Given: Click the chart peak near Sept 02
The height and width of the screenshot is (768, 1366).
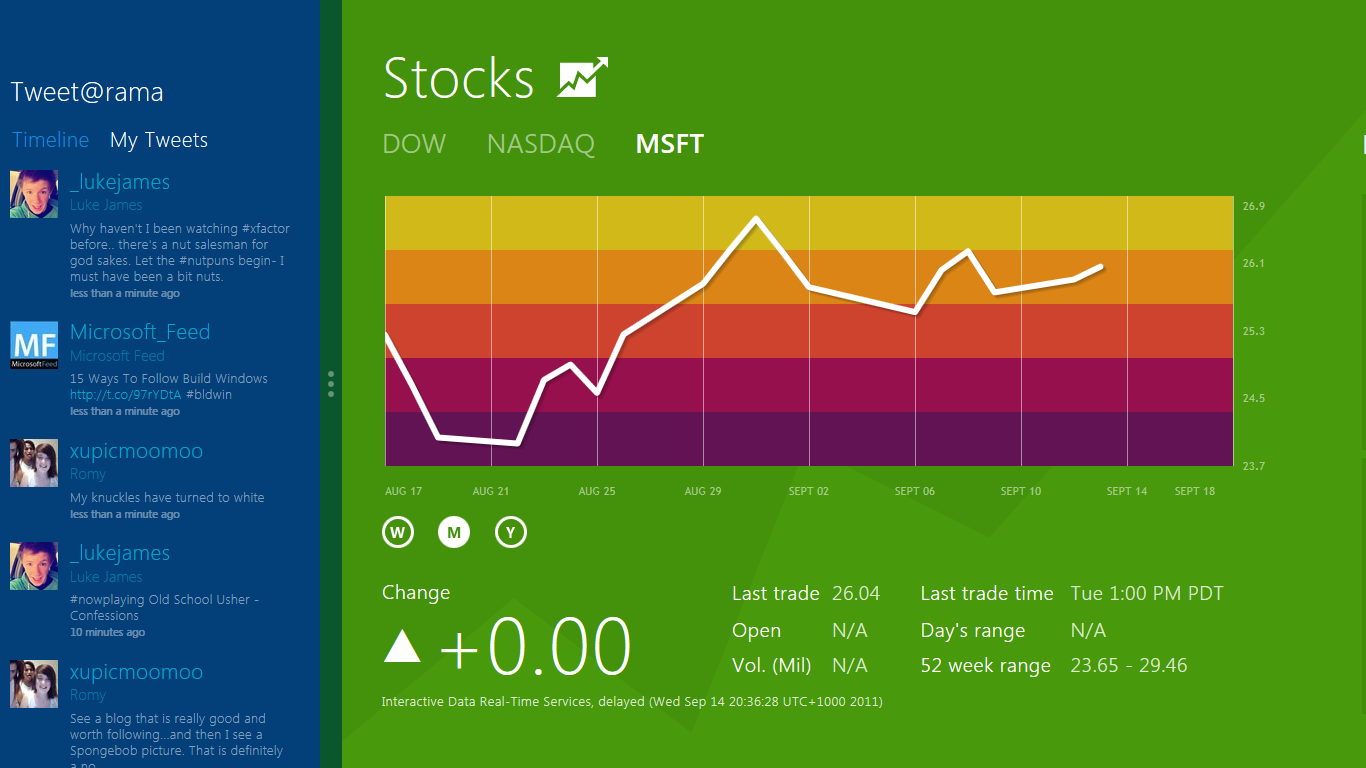Looking at the screenshot, I should point(756,217).
